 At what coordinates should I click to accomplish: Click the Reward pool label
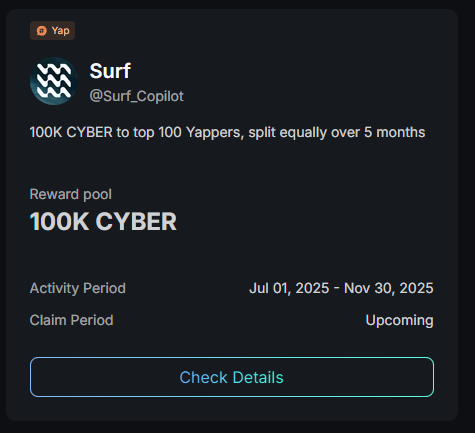[x=71, y=194]
